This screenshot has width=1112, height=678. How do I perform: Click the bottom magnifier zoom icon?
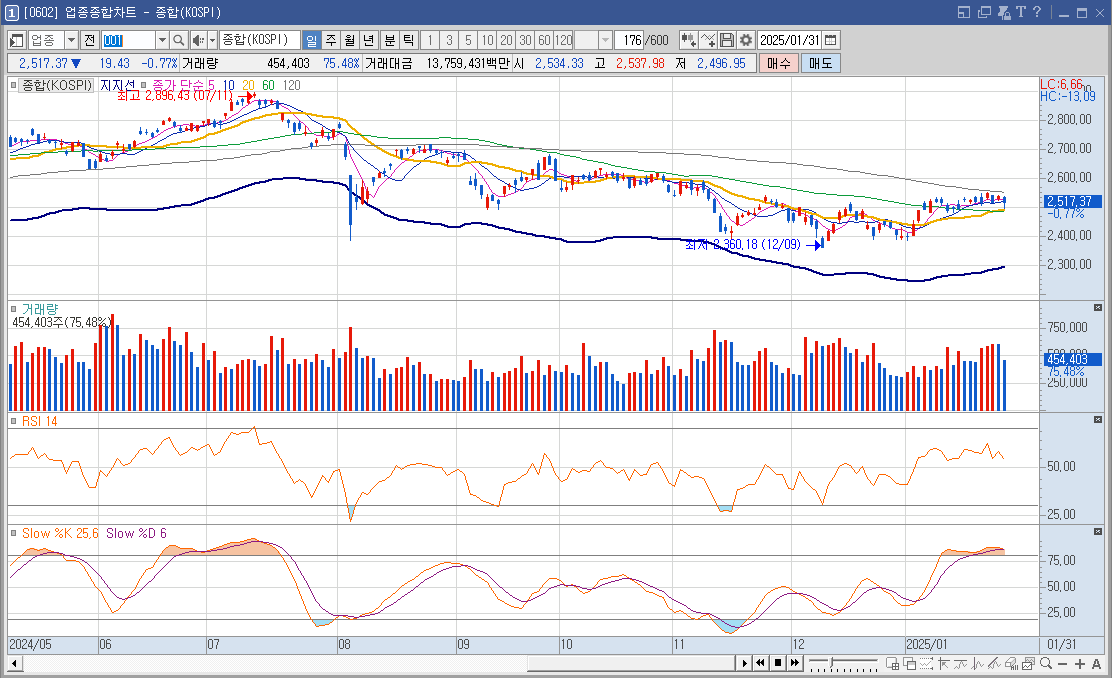[x=1045, y=664]
